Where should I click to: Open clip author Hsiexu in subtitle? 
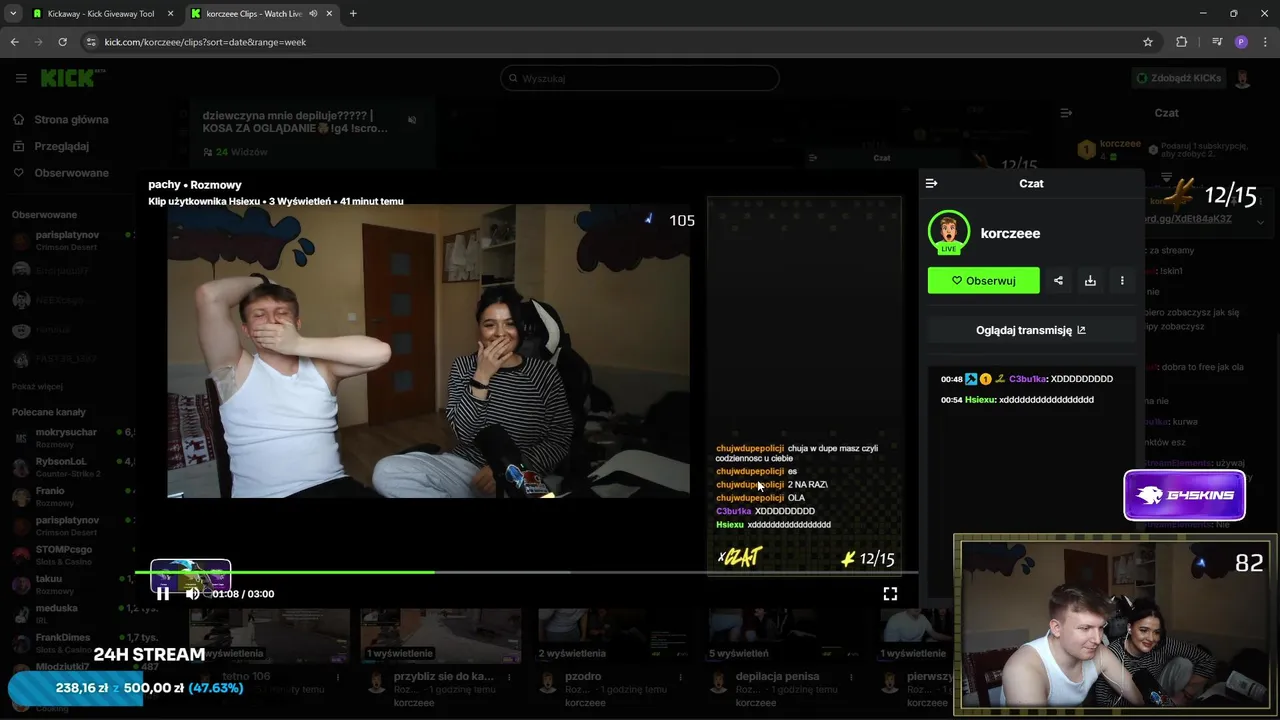click(244, 201)
